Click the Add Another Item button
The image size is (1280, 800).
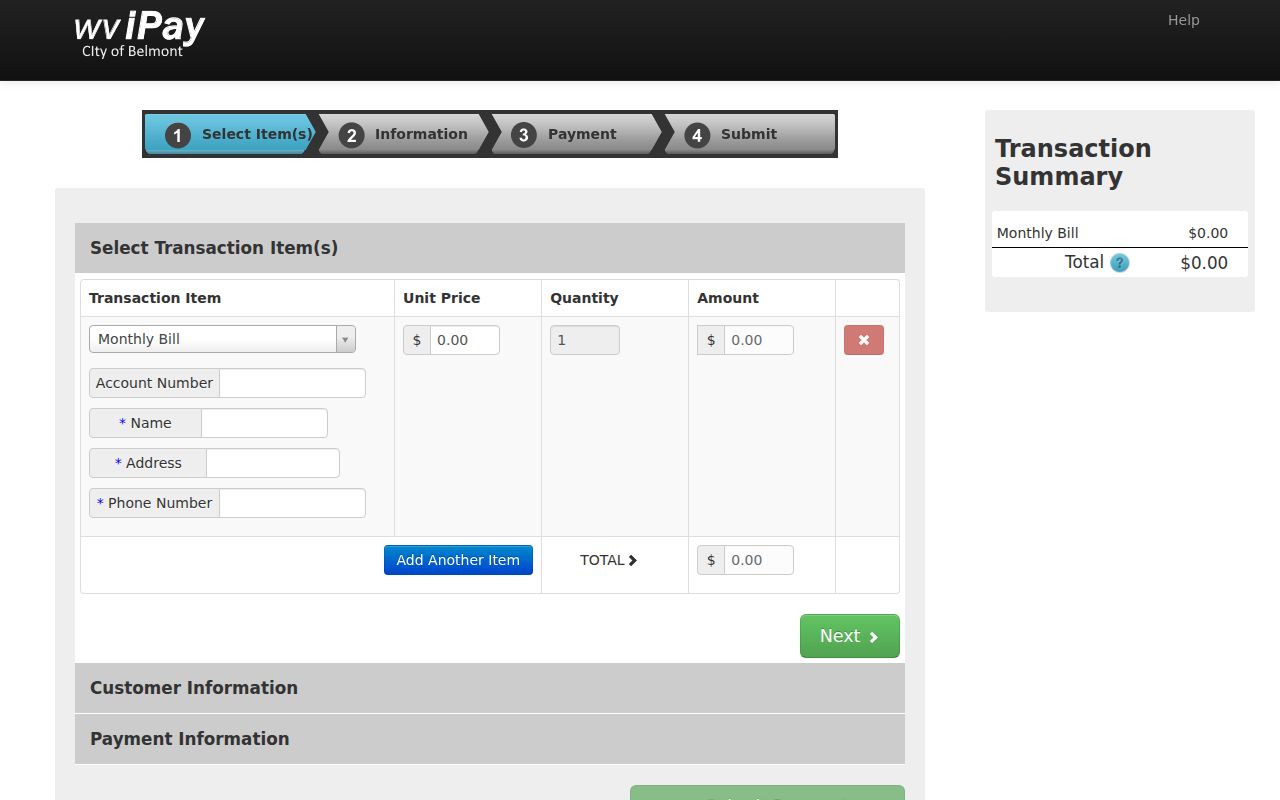click(x=458, y=560)
